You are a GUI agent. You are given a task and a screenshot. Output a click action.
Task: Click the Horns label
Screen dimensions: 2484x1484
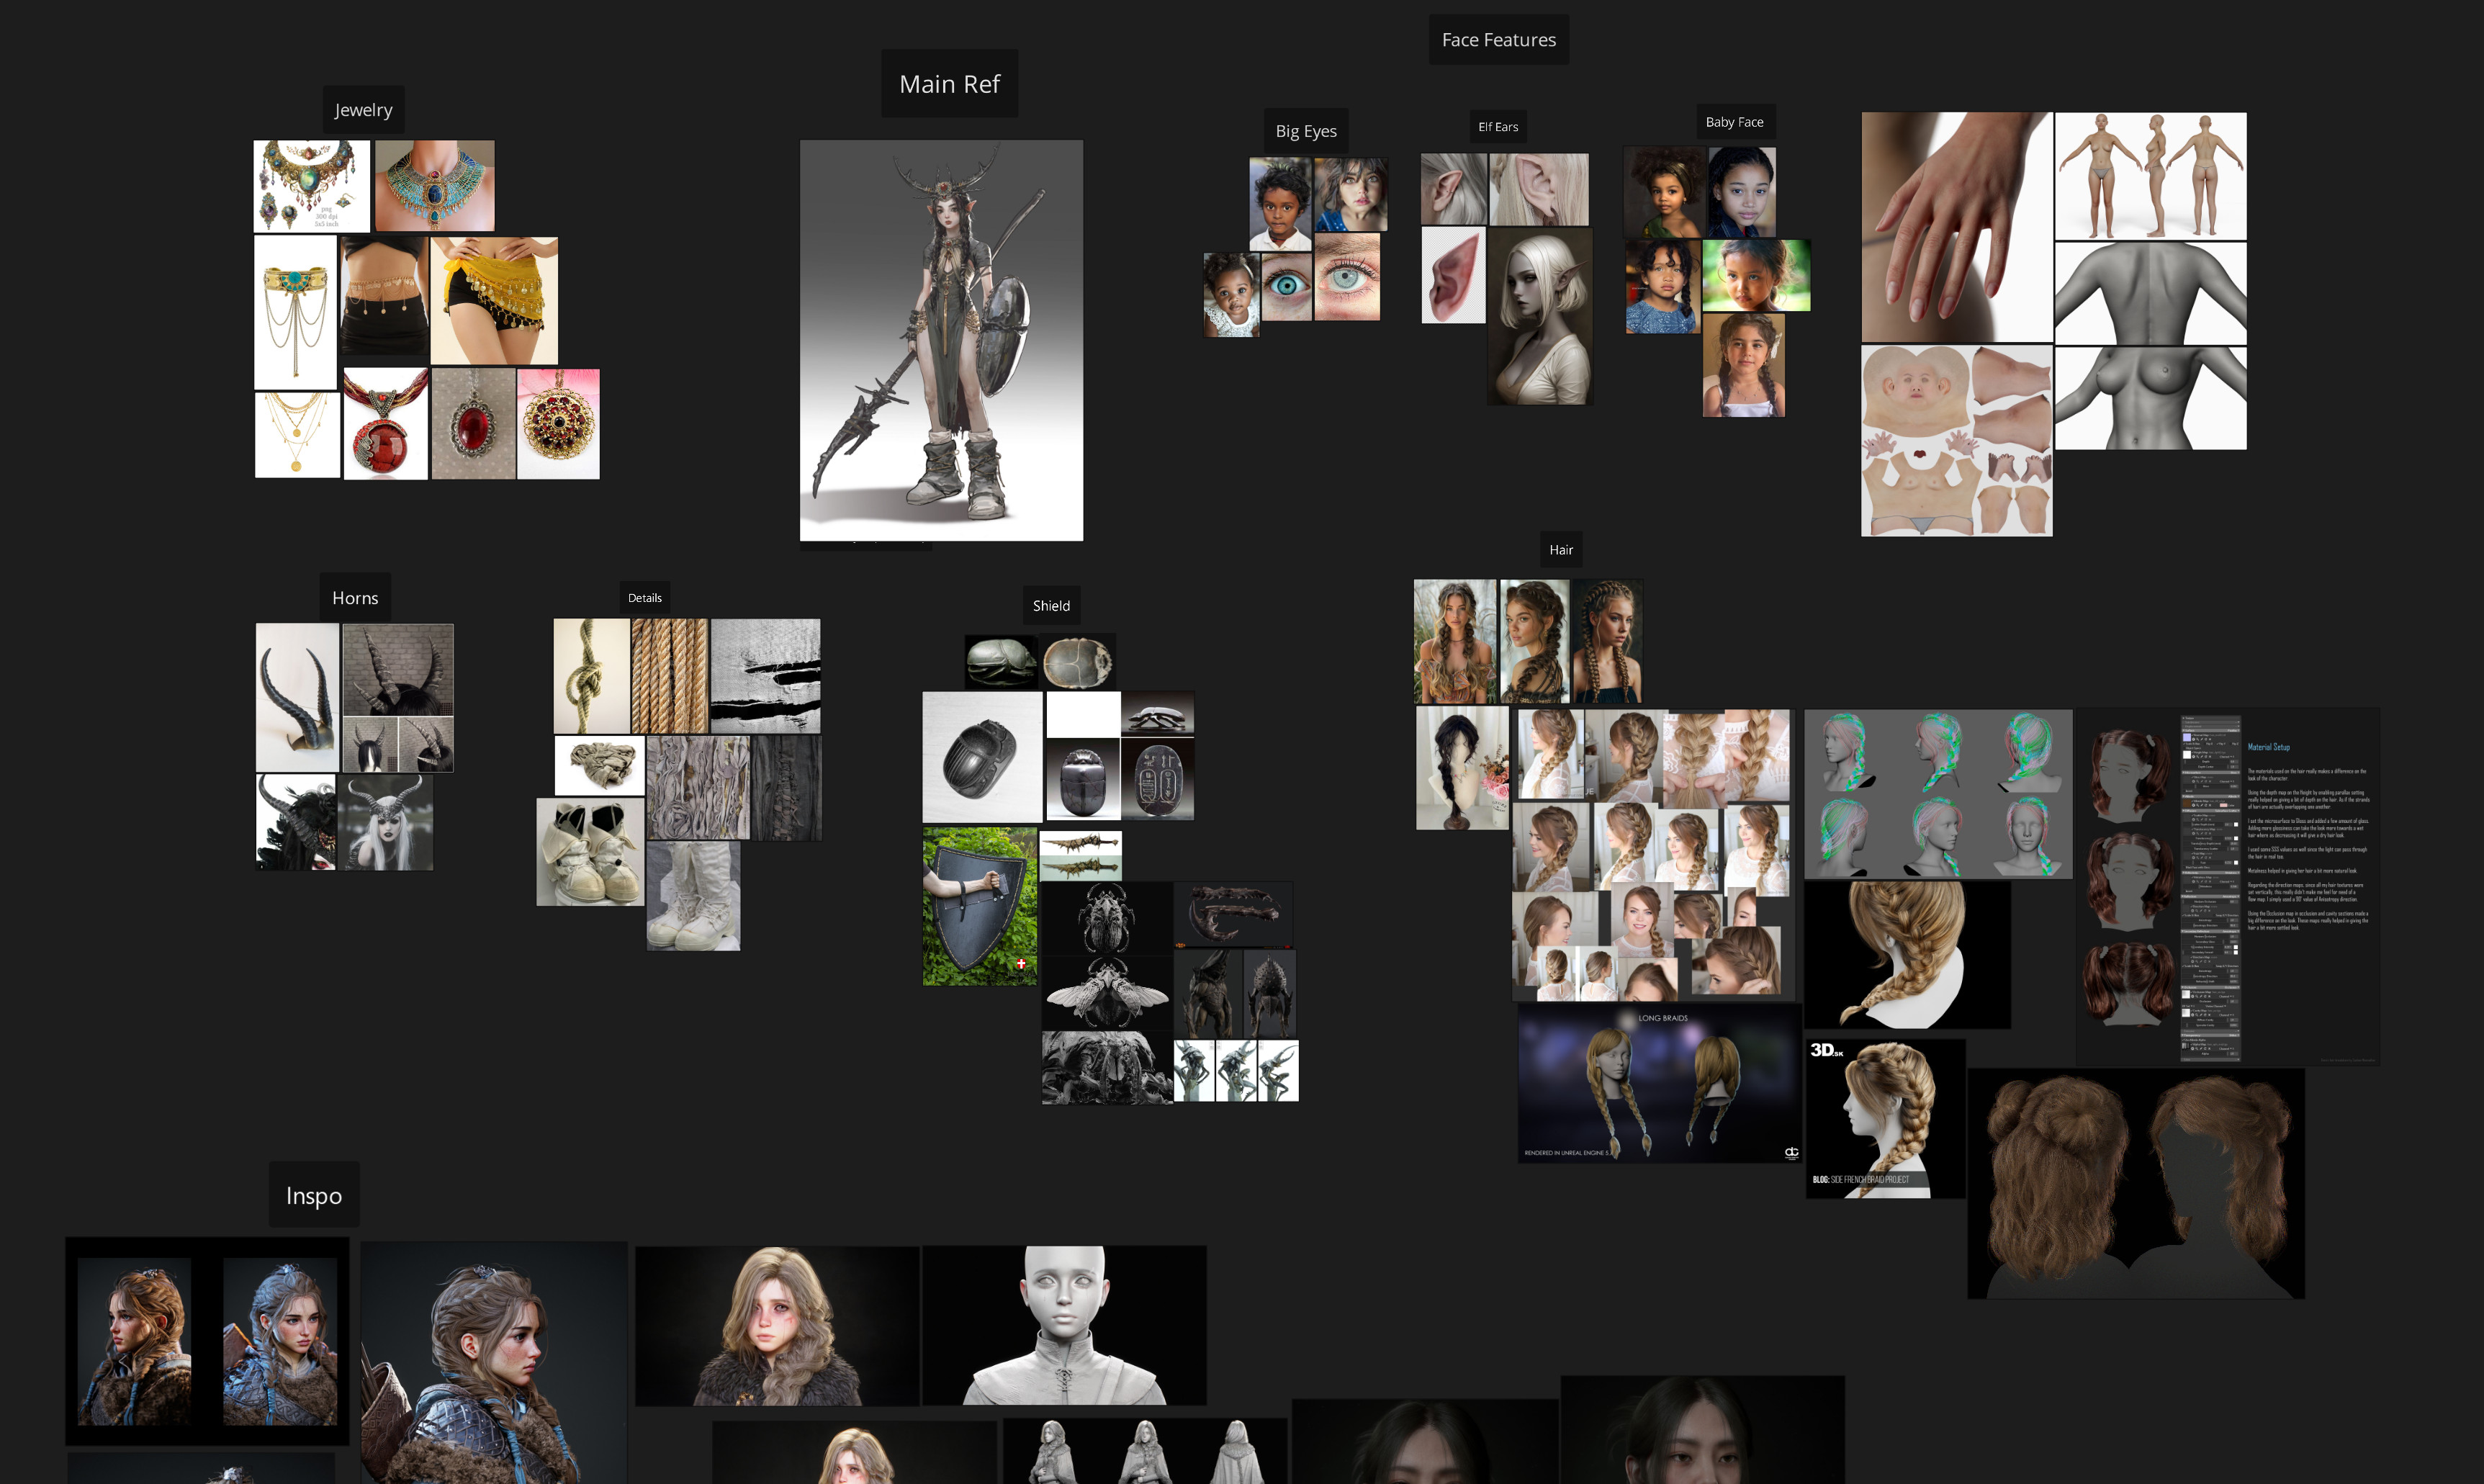(x=355, y=598)
